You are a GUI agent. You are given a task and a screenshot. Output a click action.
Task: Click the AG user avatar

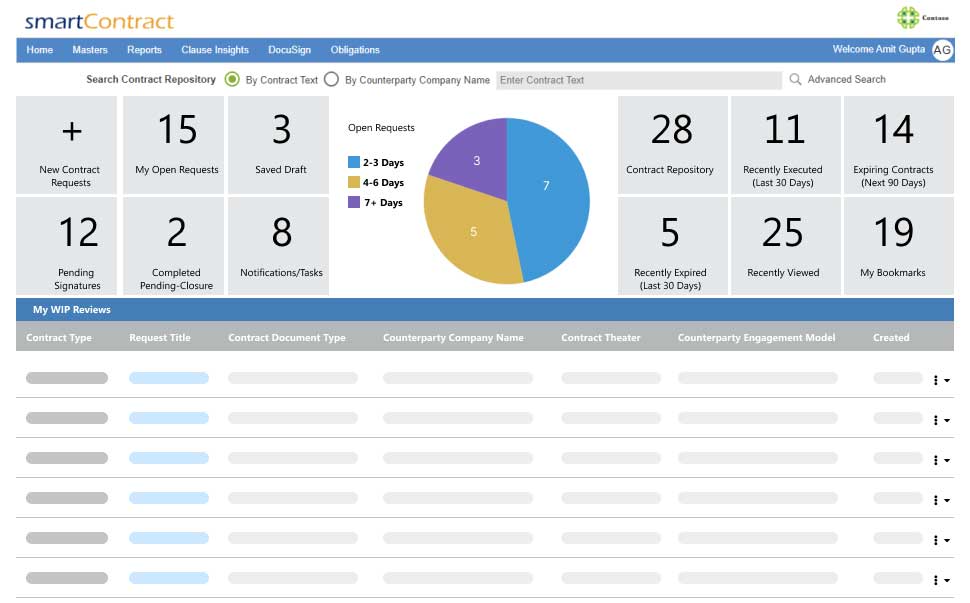[x=941, y=50]
